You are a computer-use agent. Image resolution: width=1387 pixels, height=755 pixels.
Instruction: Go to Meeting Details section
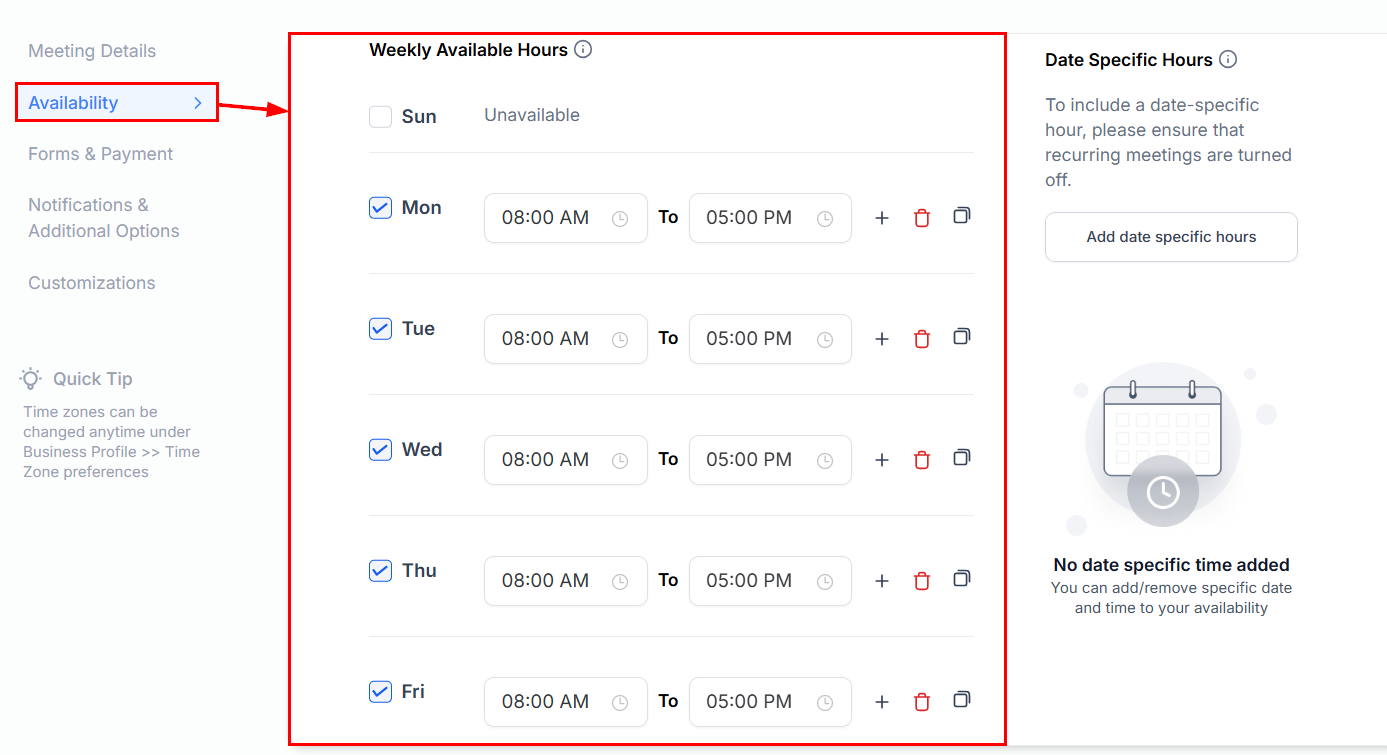[92, 51]
